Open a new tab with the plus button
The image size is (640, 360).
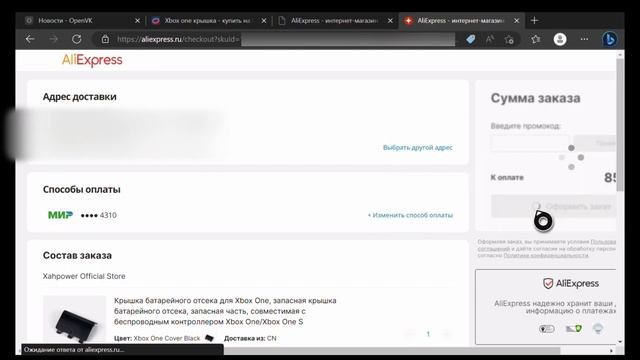click(534, 20)
